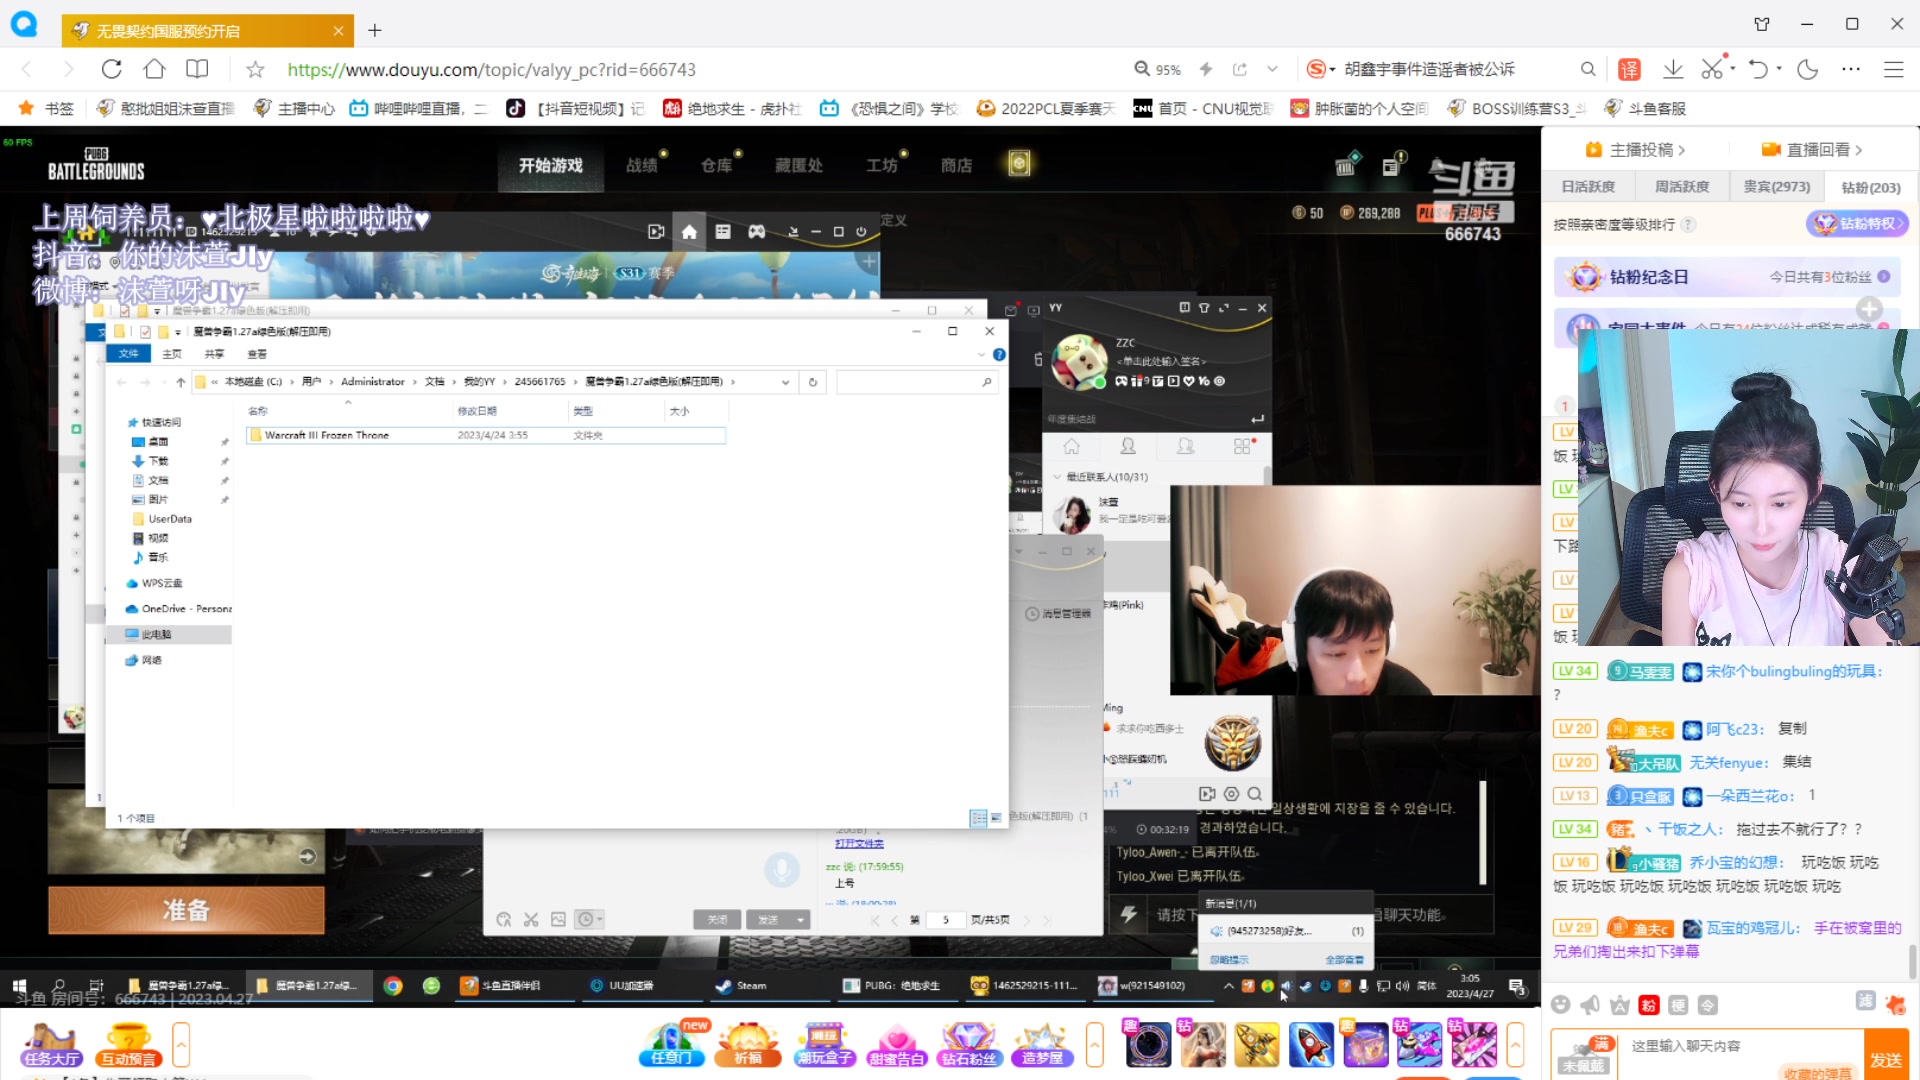The width and height of the screenshot is (1920, 1080).
Task: Open the 任意门 activity icon
Action: 672,1045
